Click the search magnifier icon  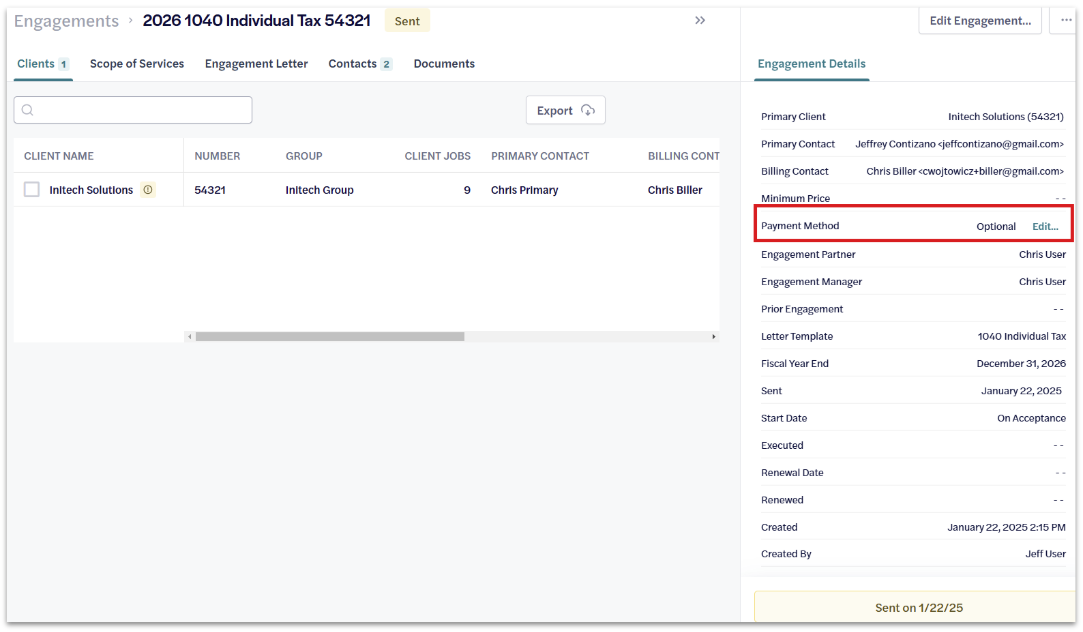pyautogui.click(x=28, y=110)
